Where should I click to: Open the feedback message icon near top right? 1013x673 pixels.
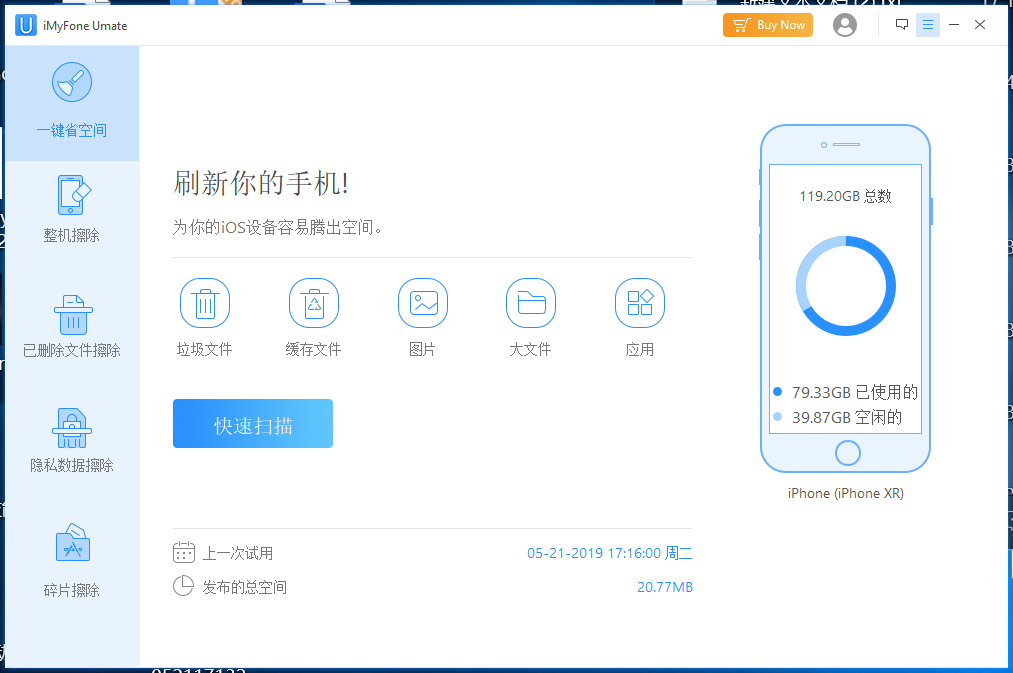click(x=902, y=23)
